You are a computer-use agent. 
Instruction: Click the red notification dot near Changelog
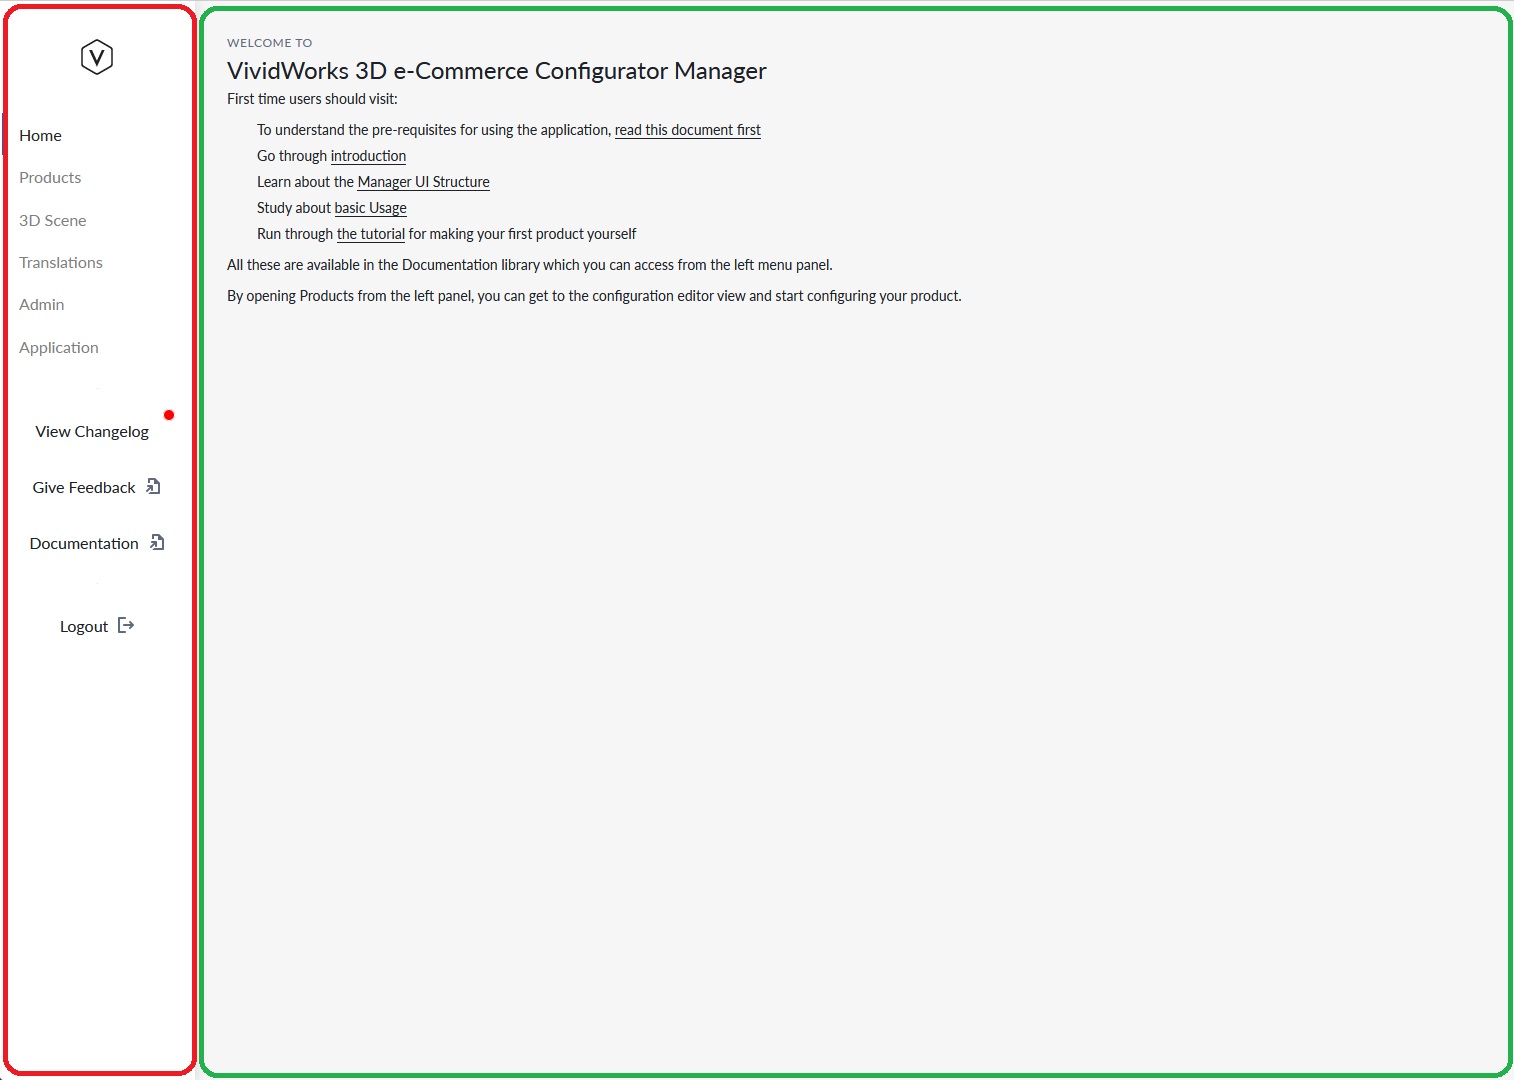tap(169, 415)
